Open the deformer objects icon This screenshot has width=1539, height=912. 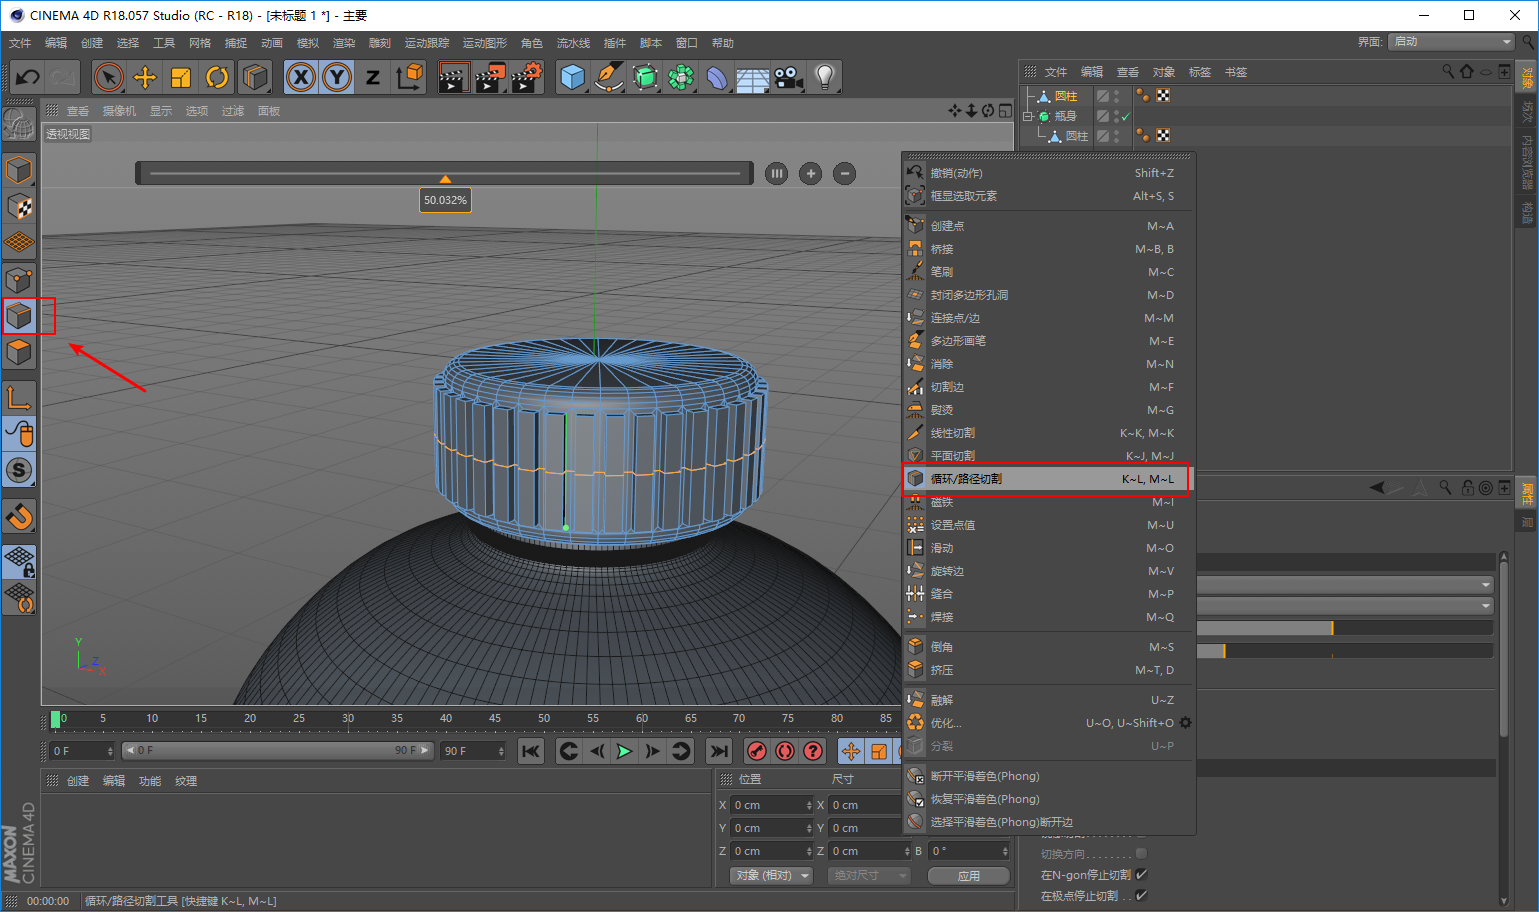tap(717, 77)
